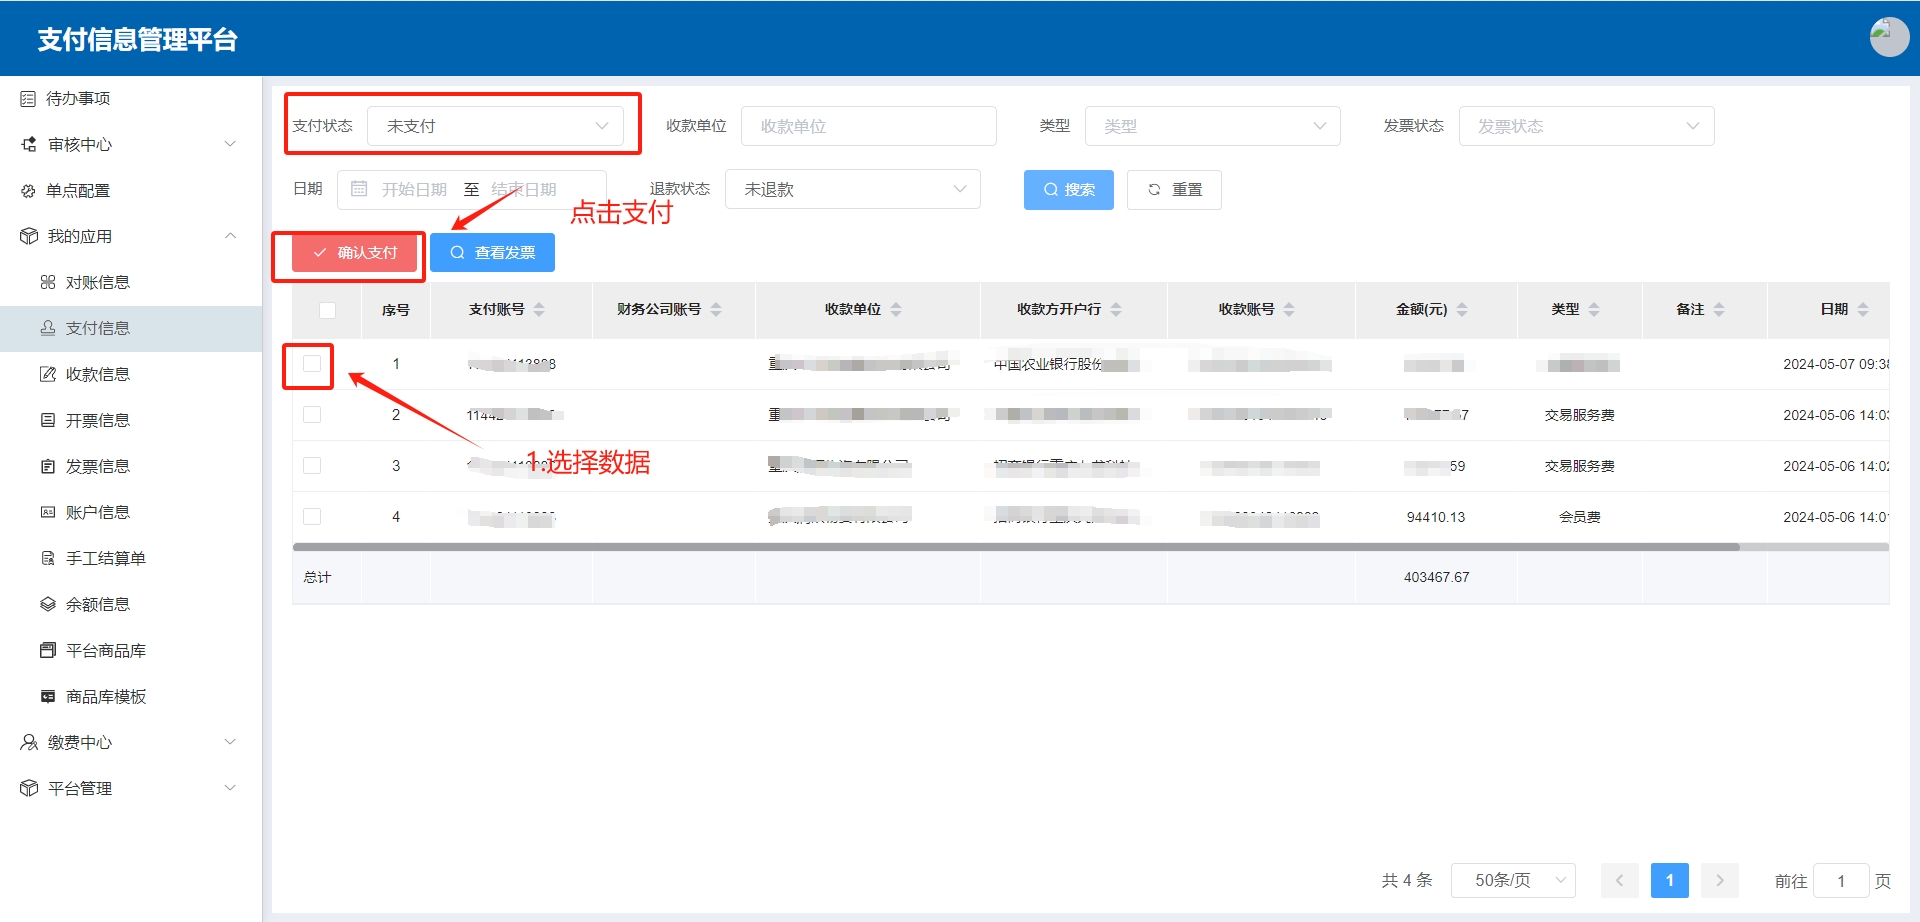This screenshot has height=922, width=1920.
Task: Click the 搜索 button
Action: [1068, 190]
